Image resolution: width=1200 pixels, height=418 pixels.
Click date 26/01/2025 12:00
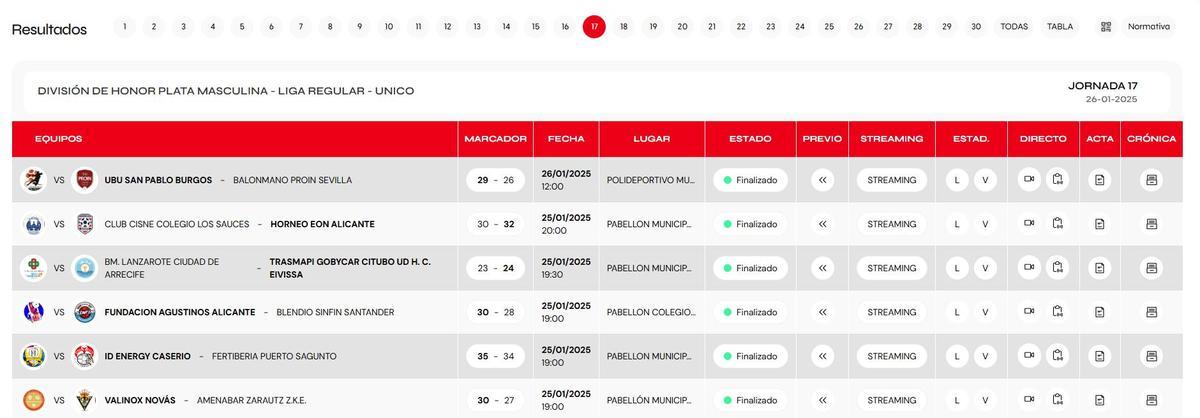(566, 180)
